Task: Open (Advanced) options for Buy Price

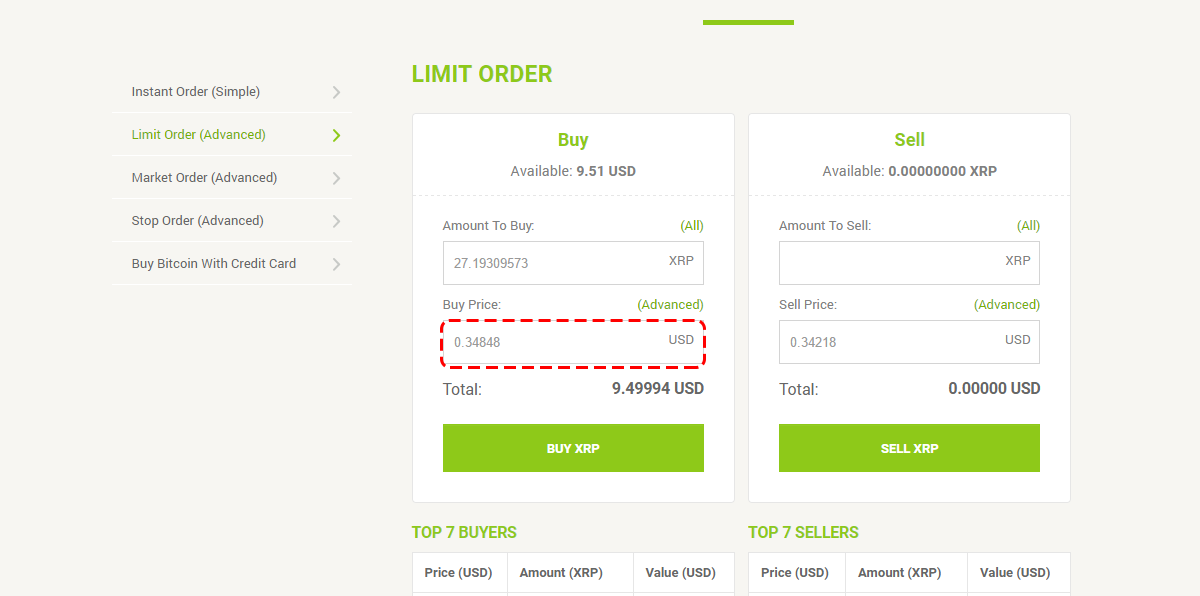Action: pyautogui.click(x=670, y=305)
